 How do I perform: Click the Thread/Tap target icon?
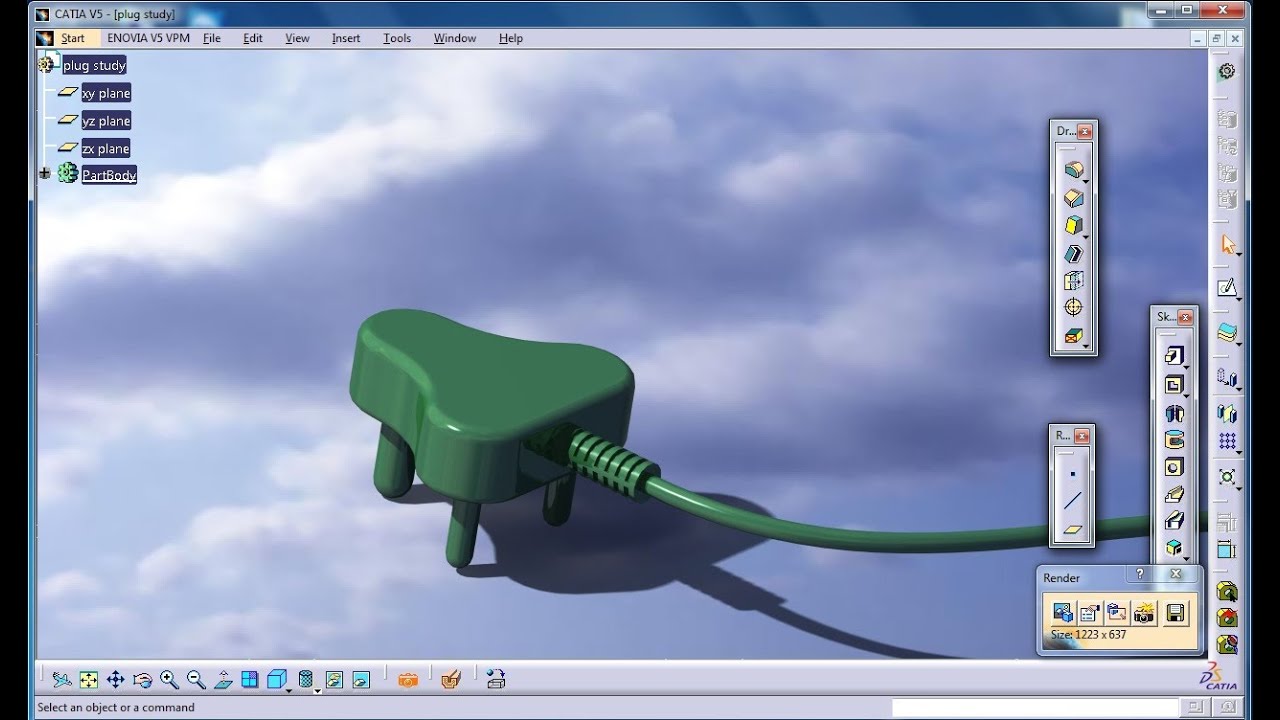coord(1073,307)
